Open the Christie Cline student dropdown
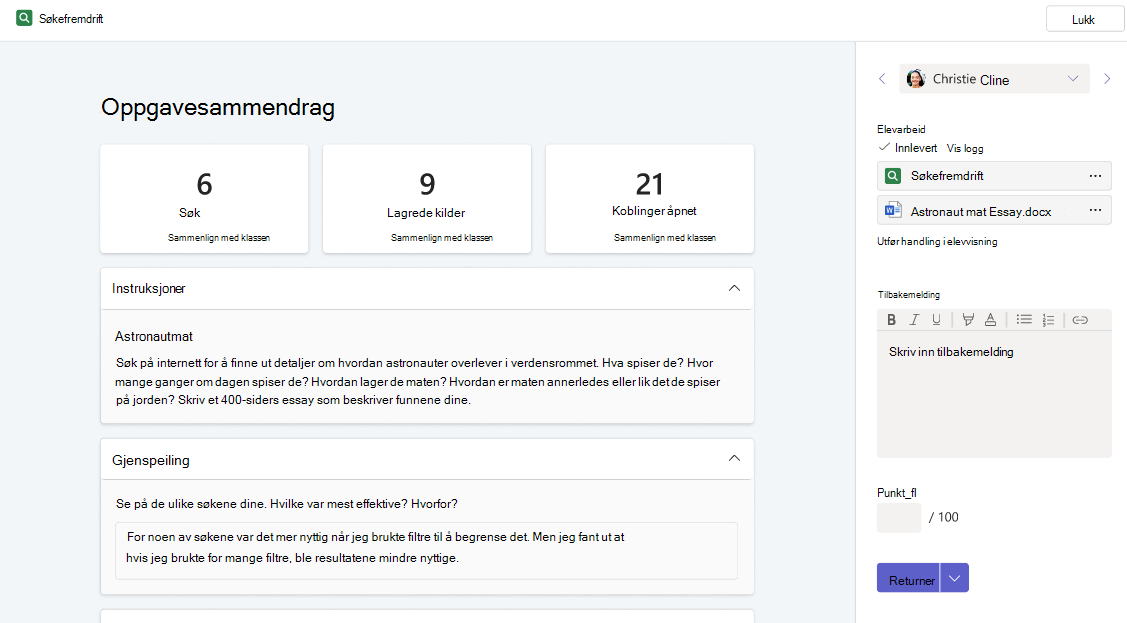The width and height of the screenshot is (1127, 623). tap(994, 79)
